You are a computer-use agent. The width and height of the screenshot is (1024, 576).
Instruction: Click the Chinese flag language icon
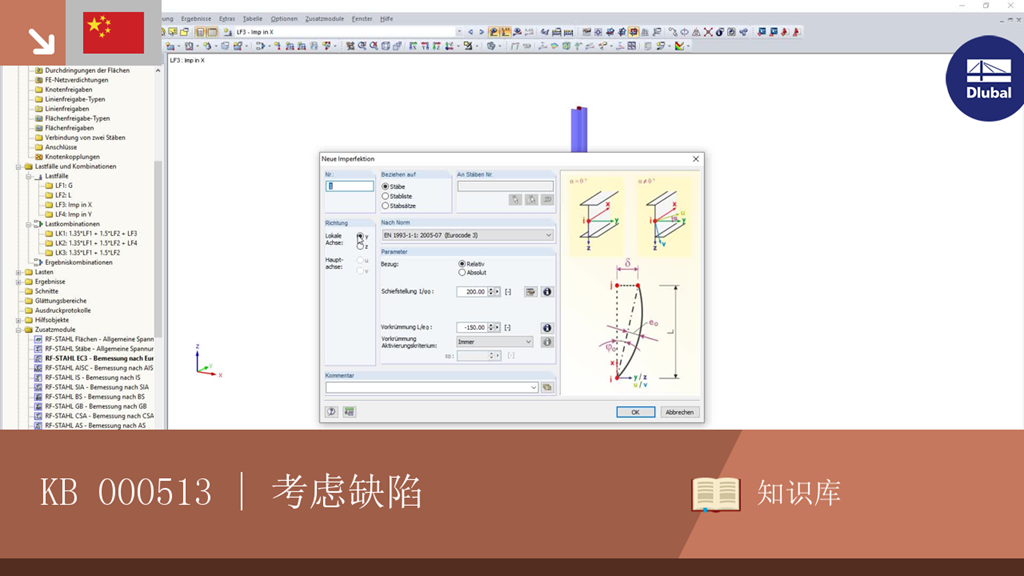[114, 33]
